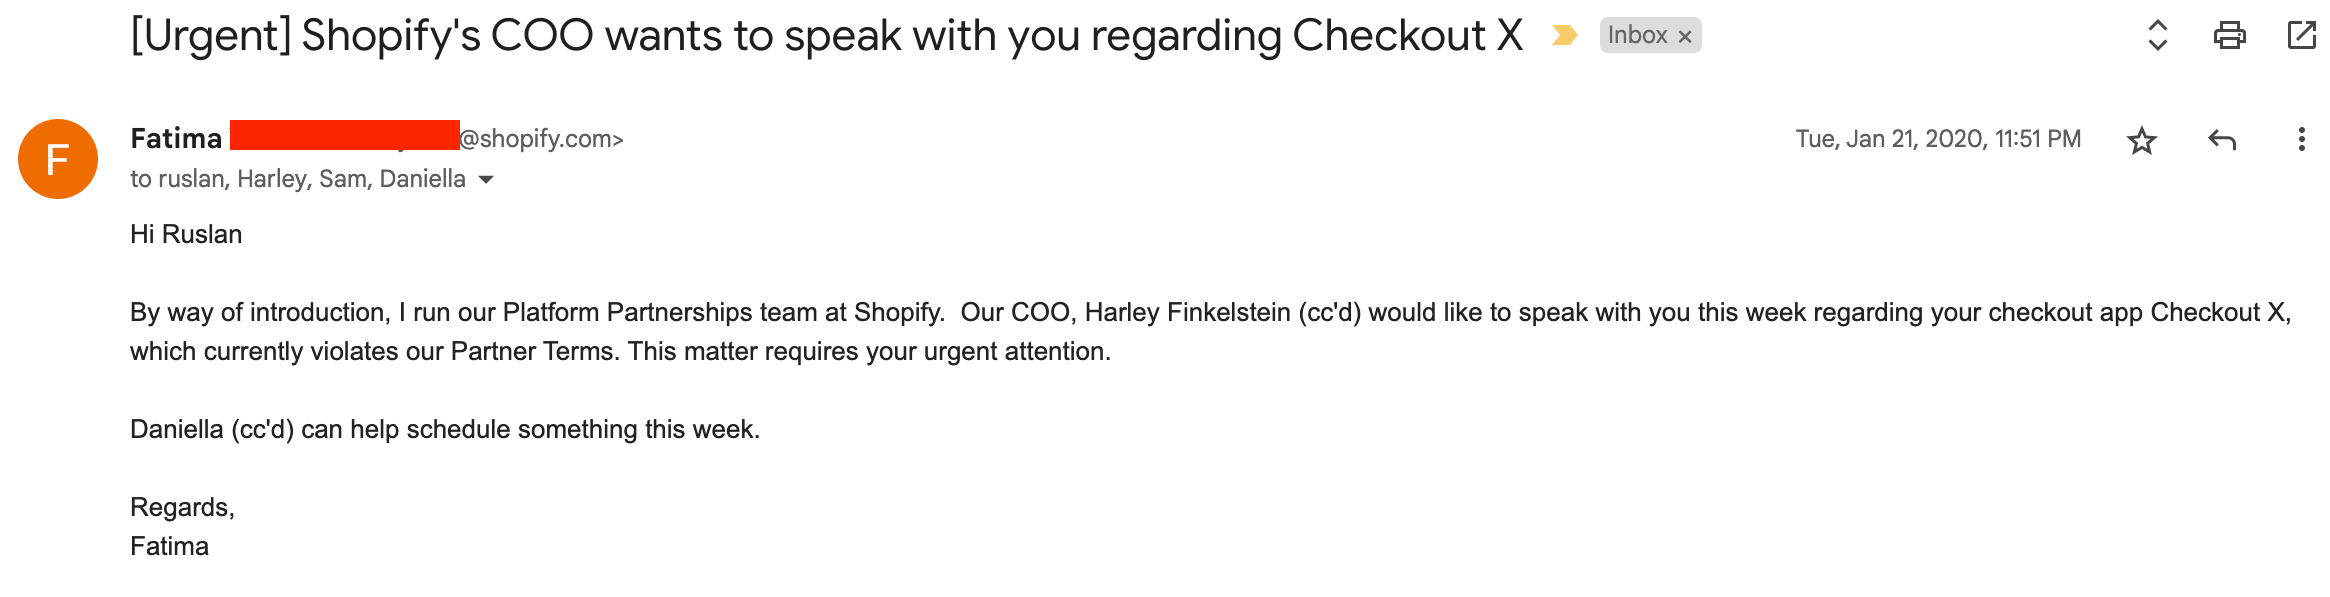Click the Inbox label chip

1637,36
